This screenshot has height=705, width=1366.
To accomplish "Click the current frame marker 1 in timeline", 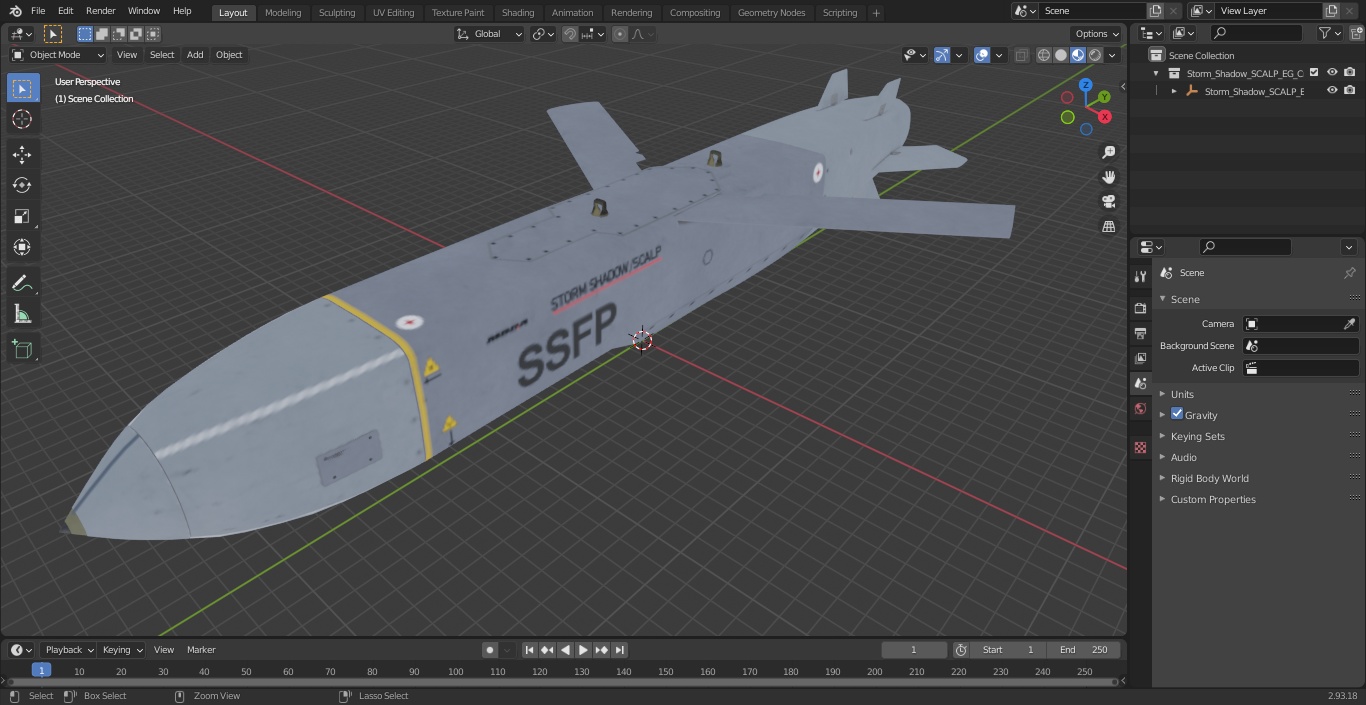I will [x=41, y=671].
